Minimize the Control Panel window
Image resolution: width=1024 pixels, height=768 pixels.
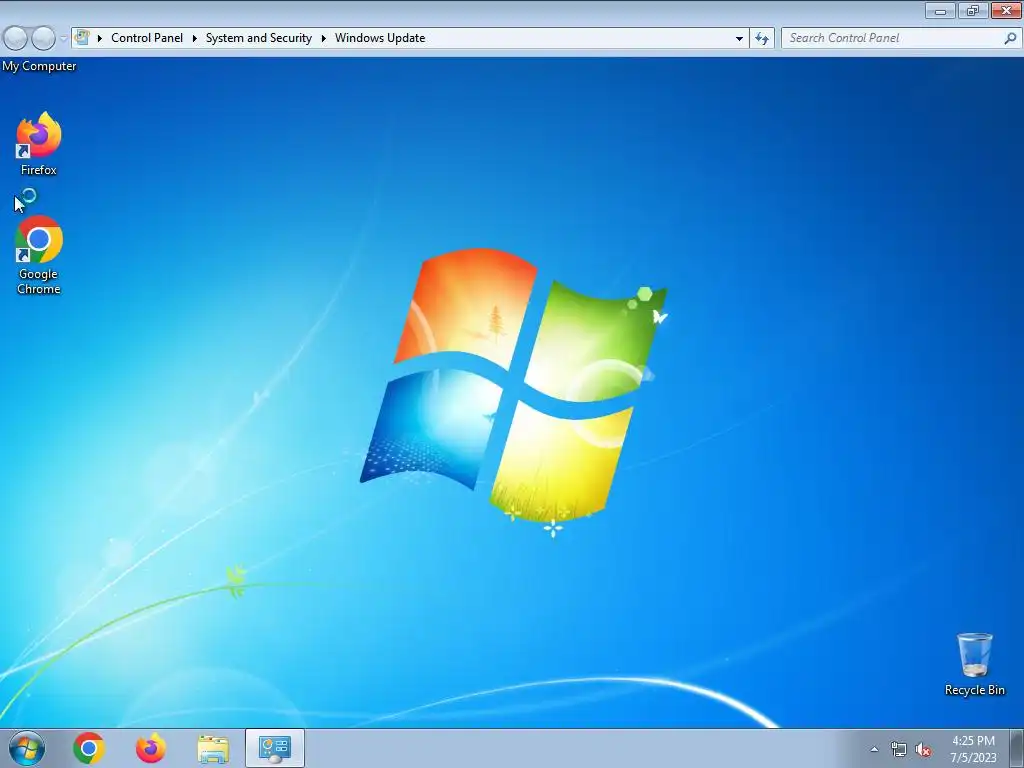pos(940,10)
